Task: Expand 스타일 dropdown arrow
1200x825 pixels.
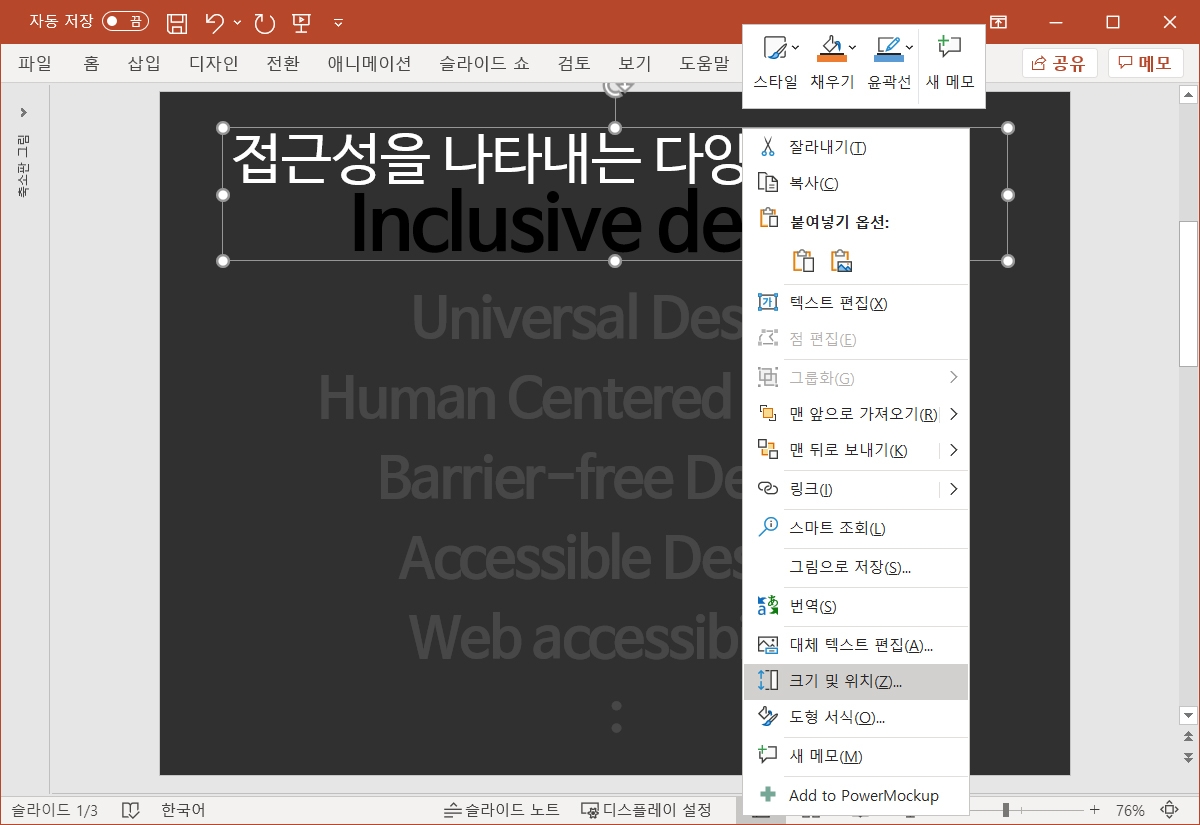Action: [795, 47]
